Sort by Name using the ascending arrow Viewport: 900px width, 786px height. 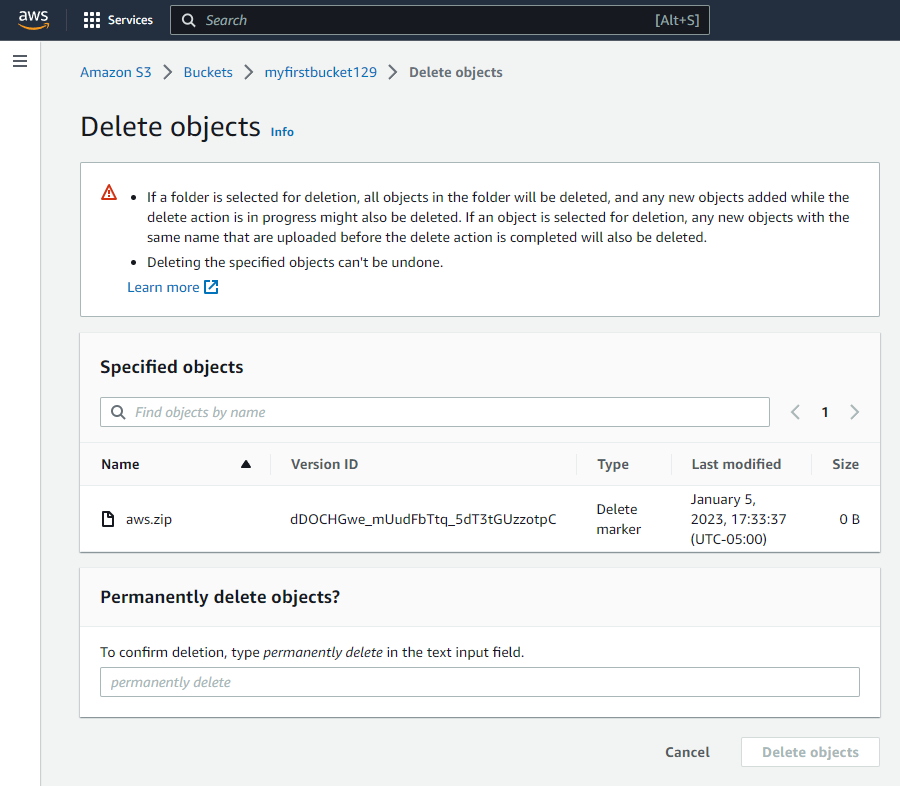point(246,464)
